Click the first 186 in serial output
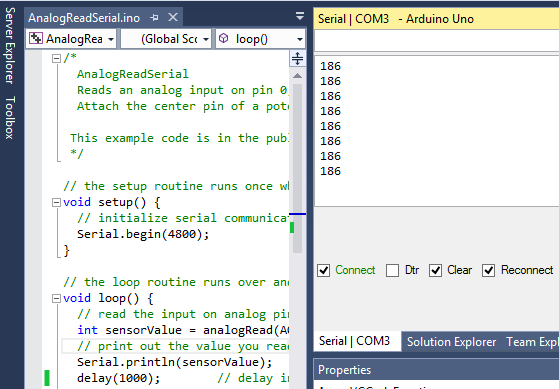The width and height of the screenshot is (559, 389). [x=330, y=66]
